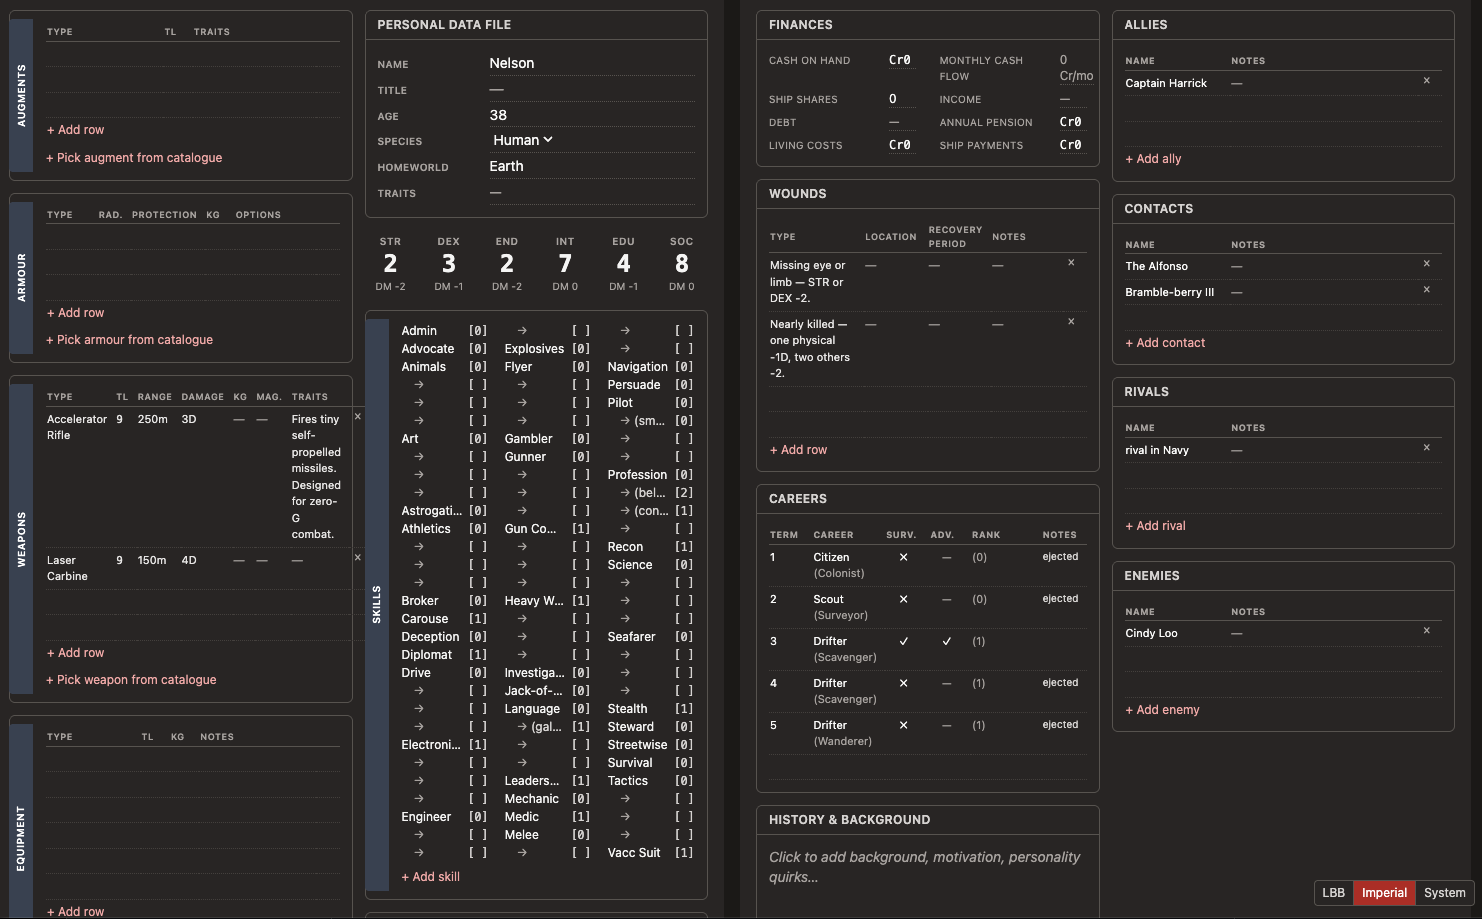Edit the empty Title field

click(592, 89)
